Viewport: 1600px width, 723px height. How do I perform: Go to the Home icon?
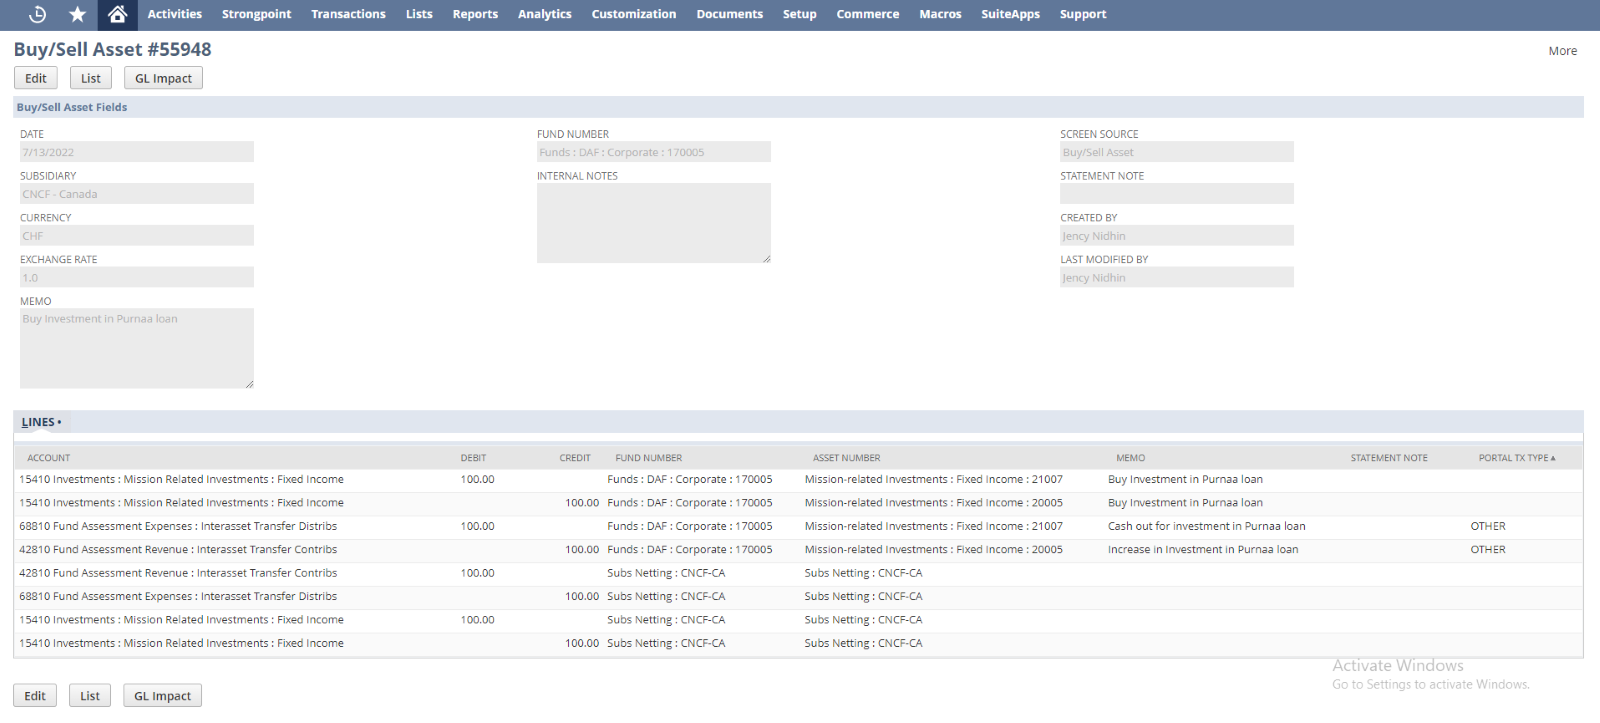[x=117, y=14]
